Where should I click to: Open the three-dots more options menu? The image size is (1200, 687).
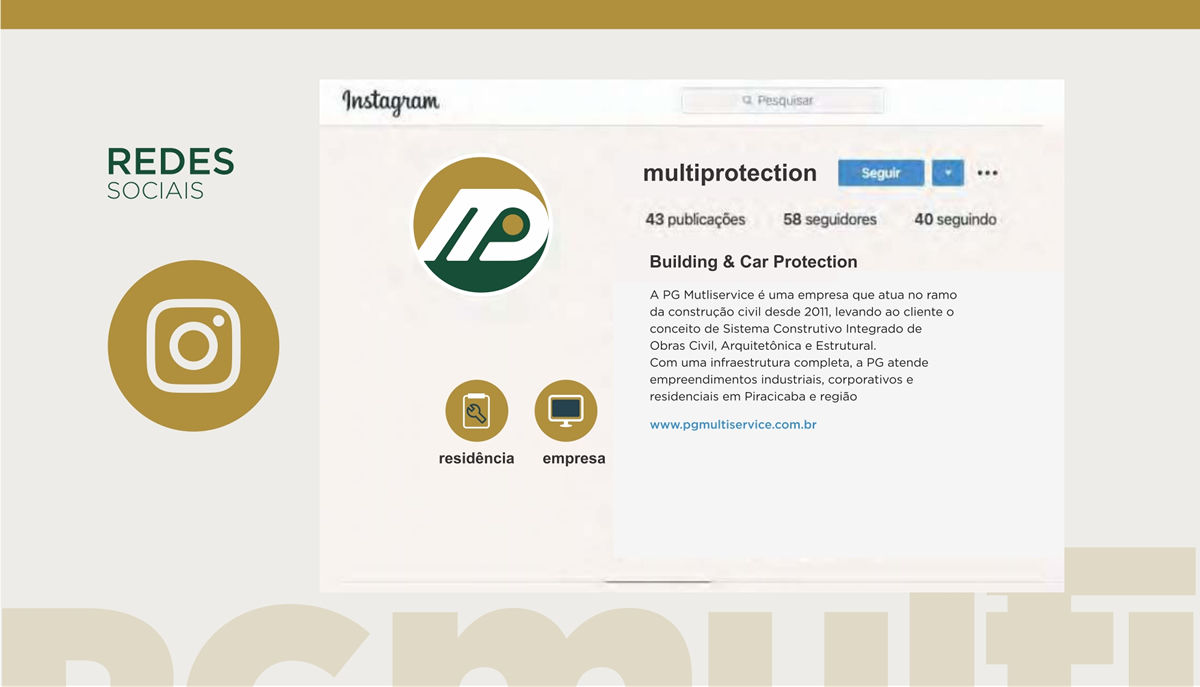[988, 173]
